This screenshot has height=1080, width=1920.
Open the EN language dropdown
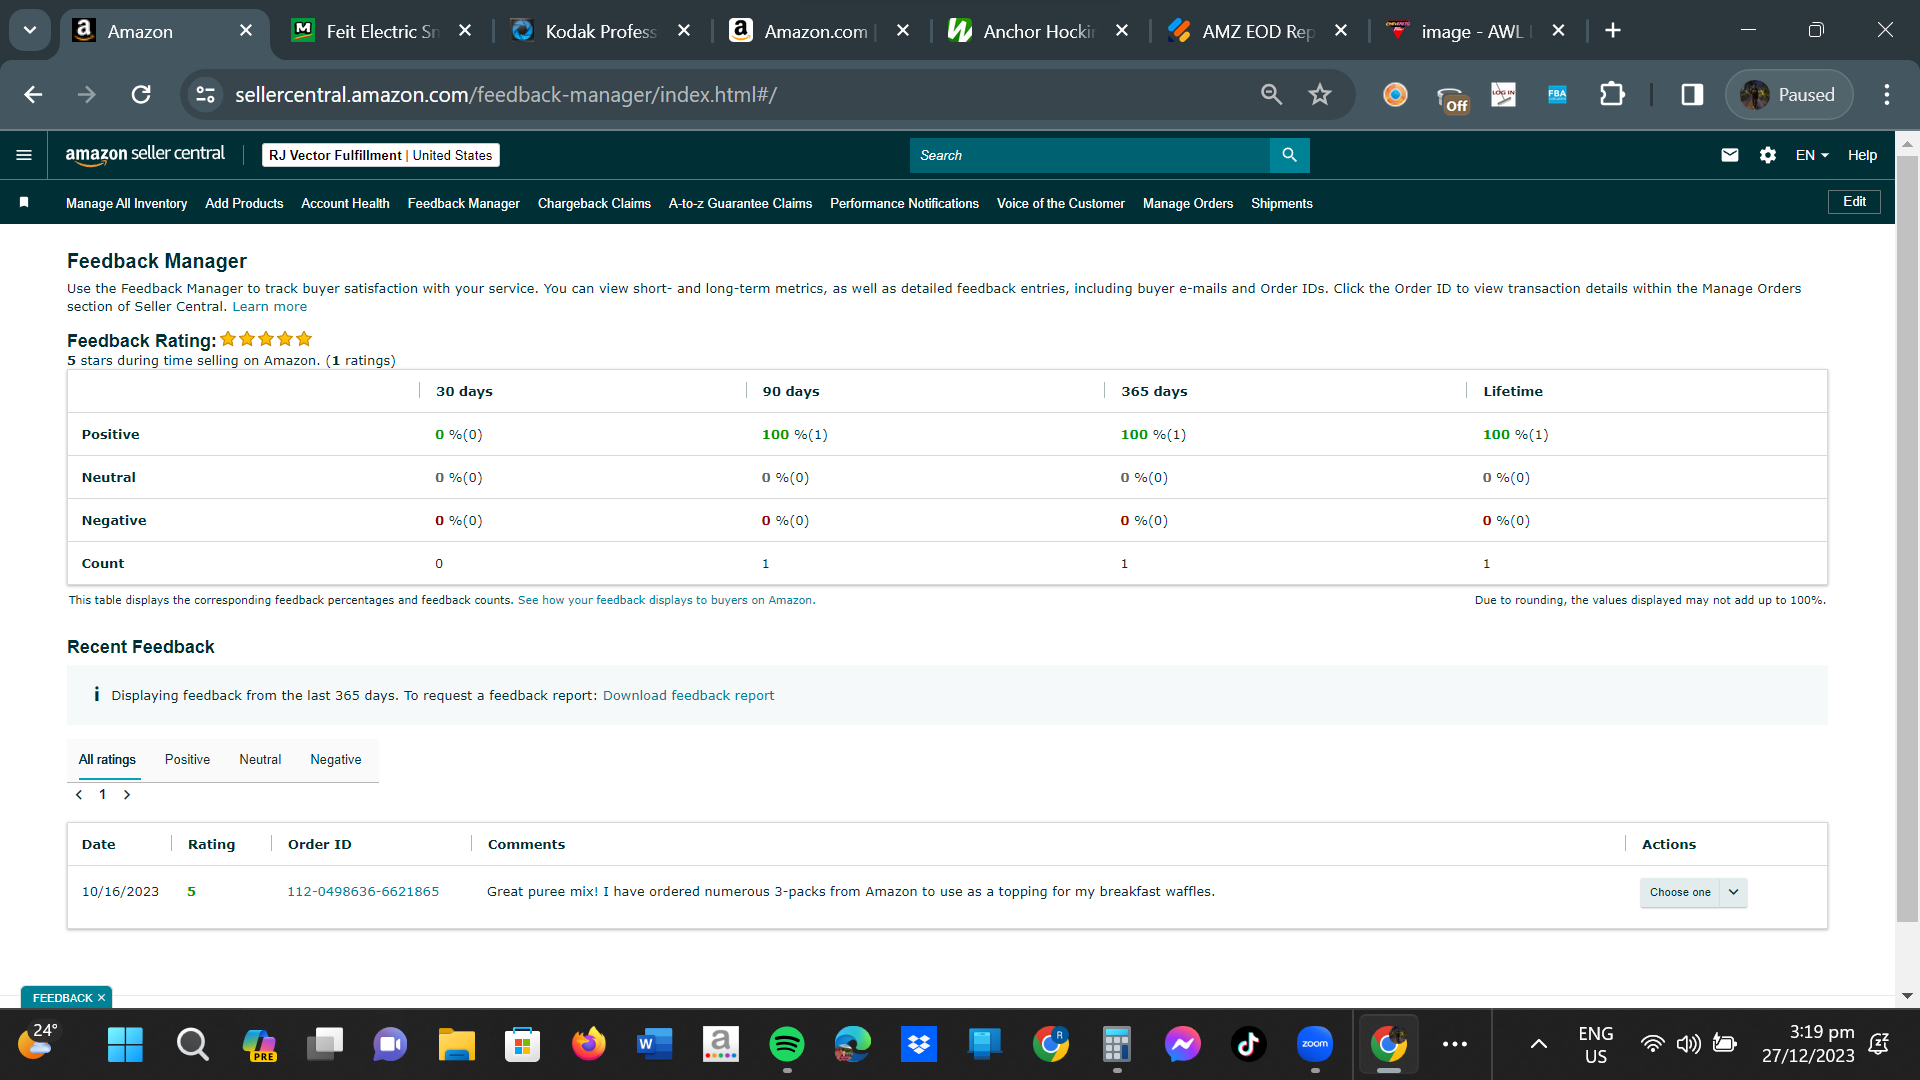(x=1812, y=155)
